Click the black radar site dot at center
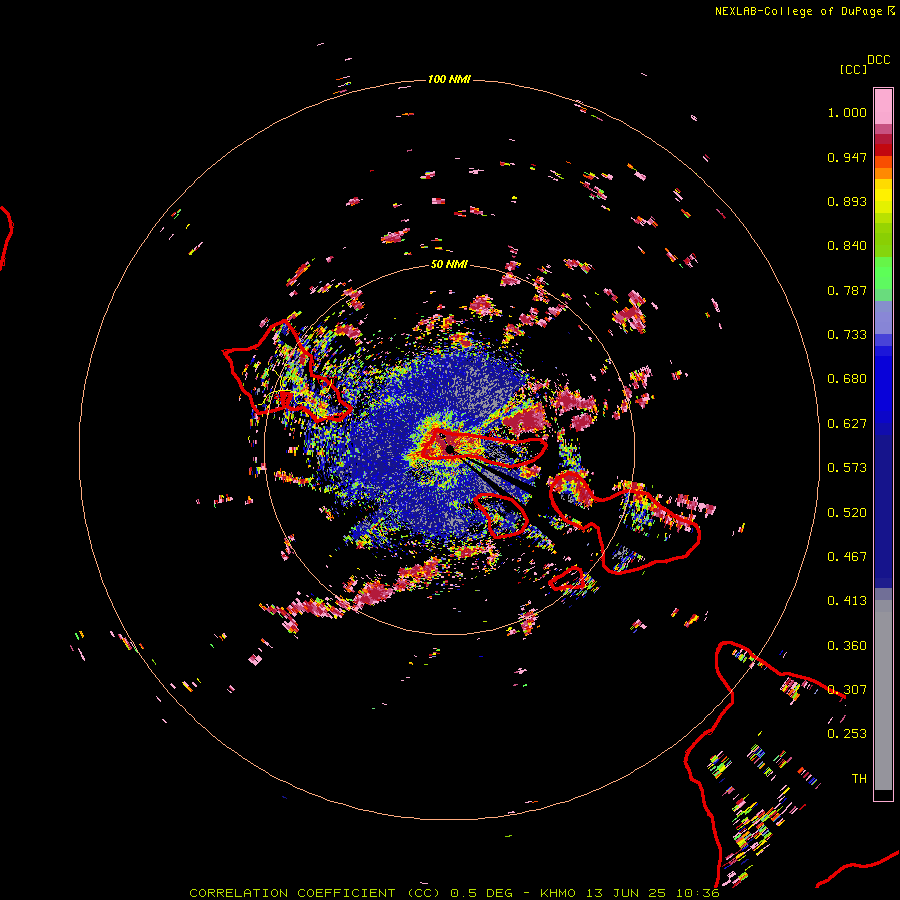 click(x=449, y=449)
